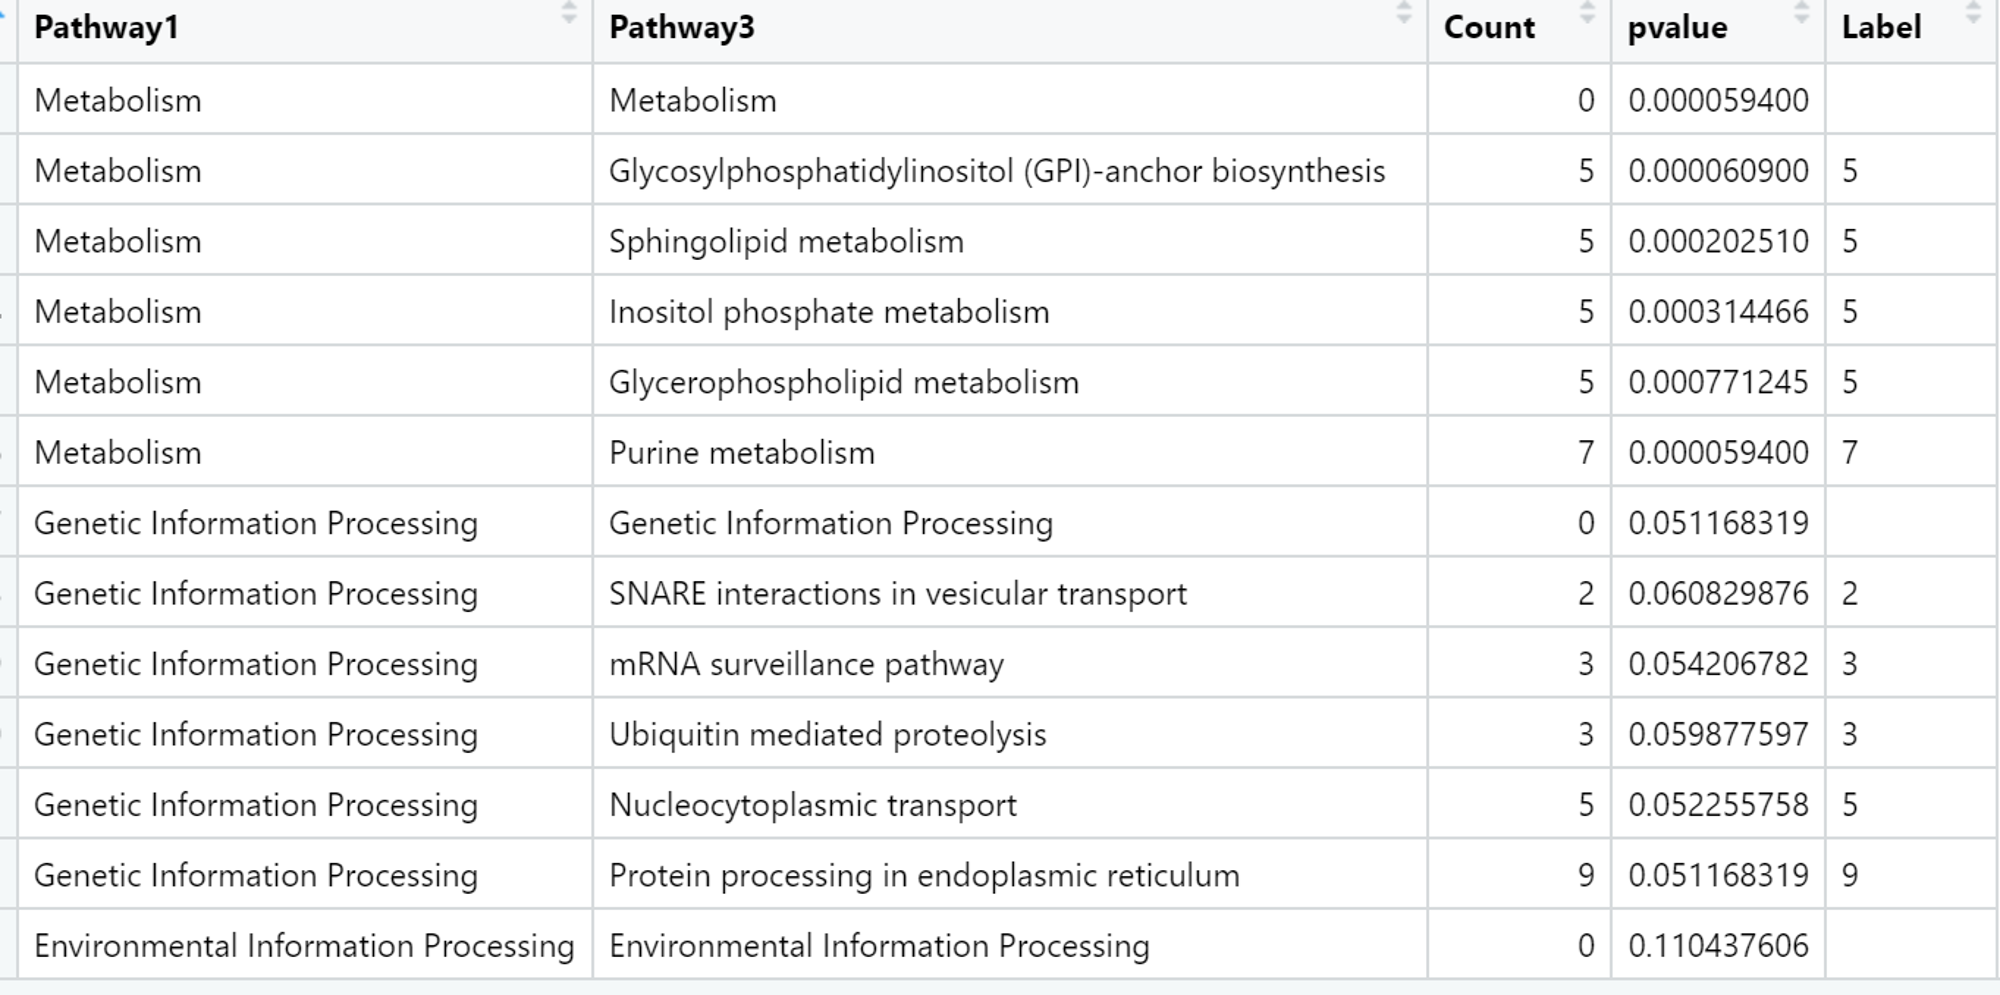
Task: Click the pvalue column header text
Action: coord(1677,28)
